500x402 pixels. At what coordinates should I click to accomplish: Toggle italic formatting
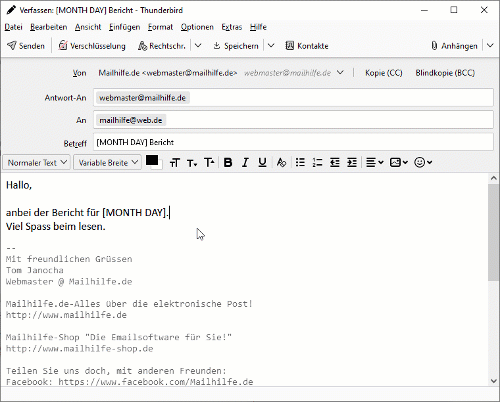pyautogui.click(x=245, y=163)
